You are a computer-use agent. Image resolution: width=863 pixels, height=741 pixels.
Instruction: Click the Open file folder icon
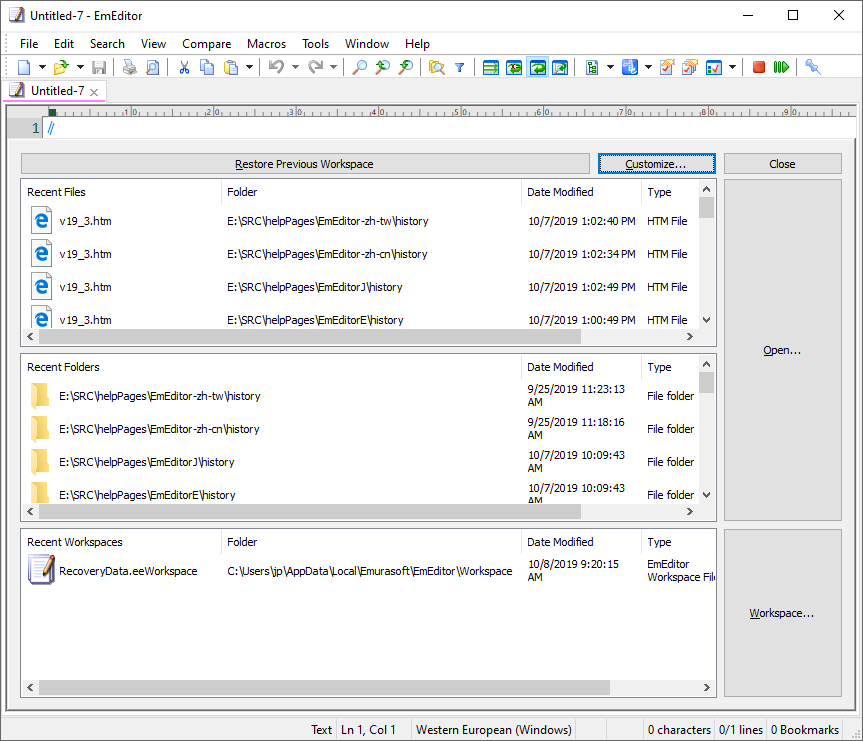61,67
